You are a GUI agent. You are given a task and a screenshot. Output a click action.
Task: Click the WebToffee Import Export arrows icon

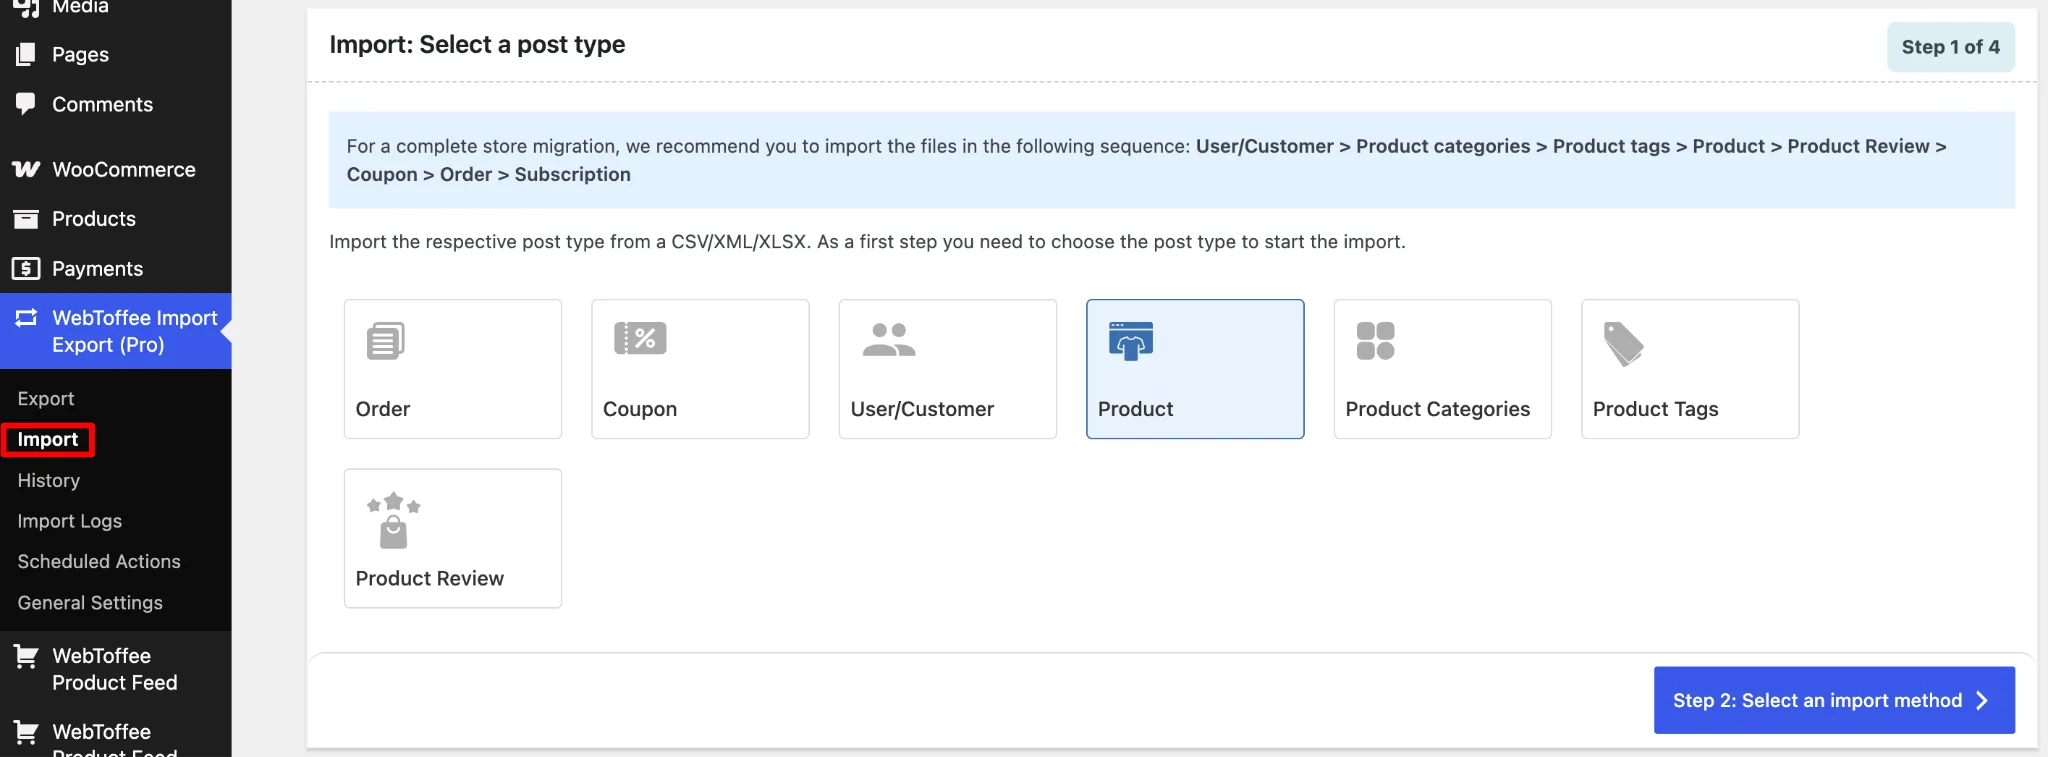[26, 318]
